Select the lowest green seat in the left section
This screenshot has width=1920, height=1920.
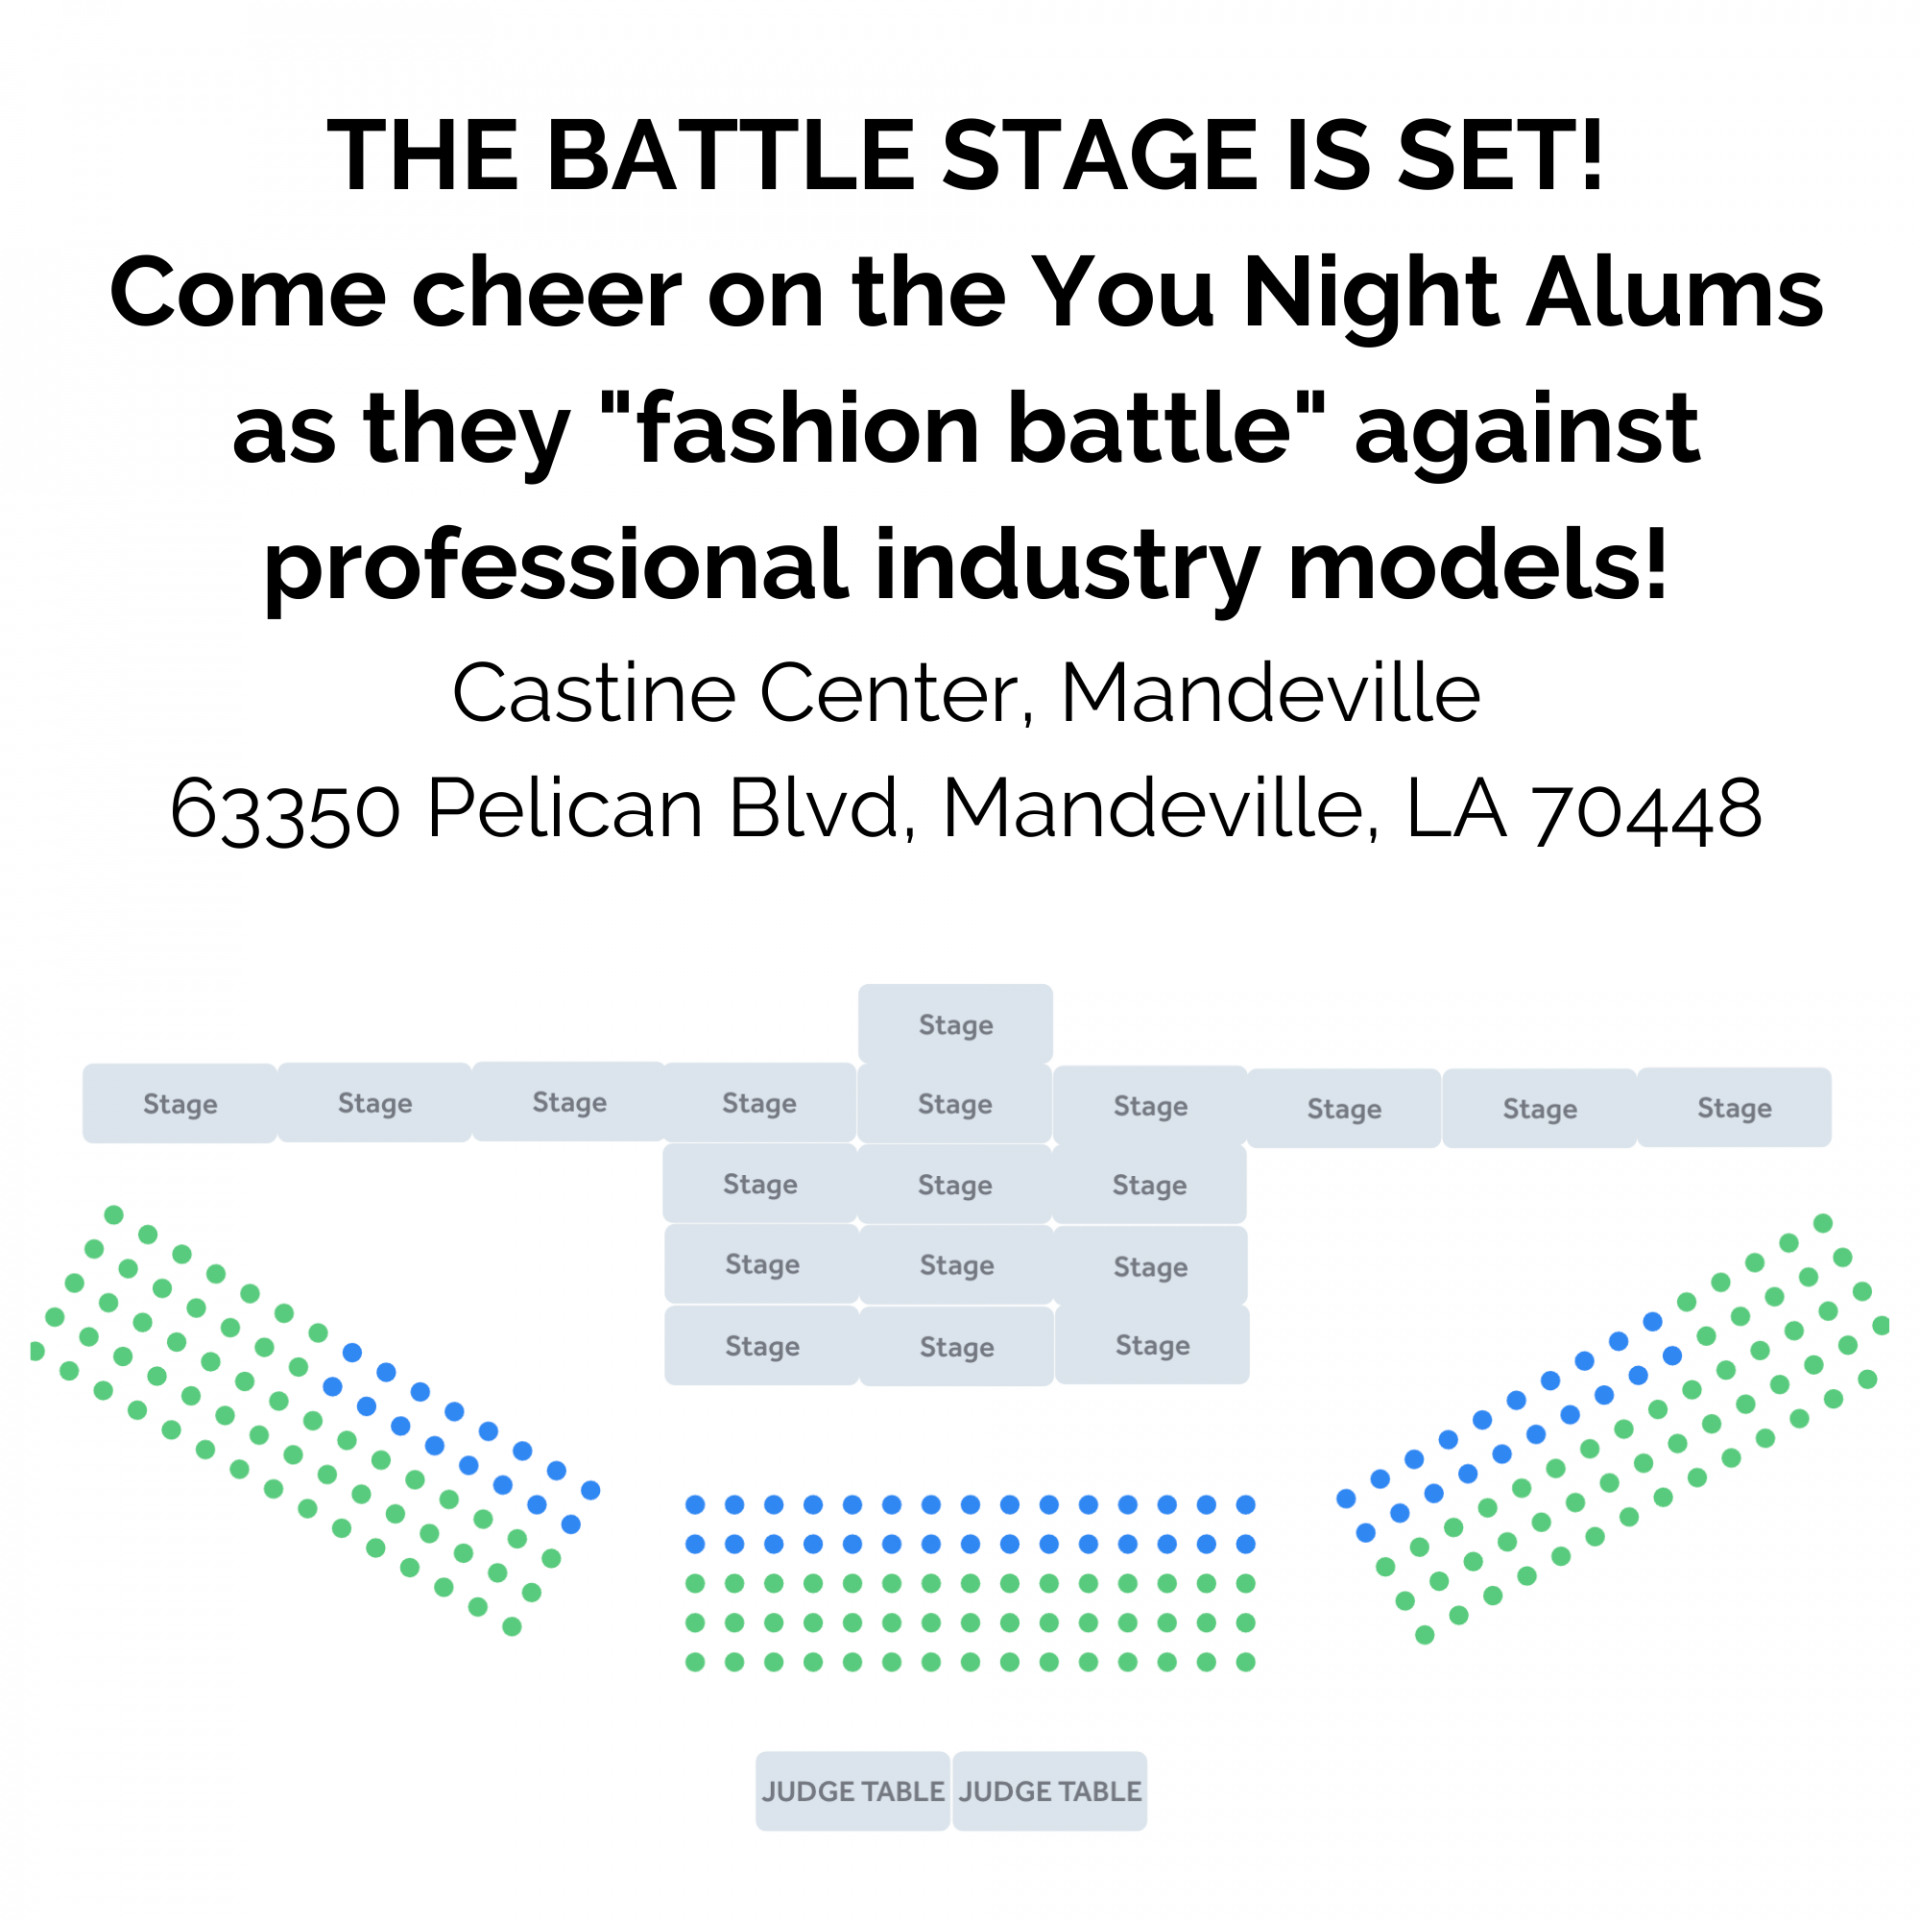[x=512, y=1627]
